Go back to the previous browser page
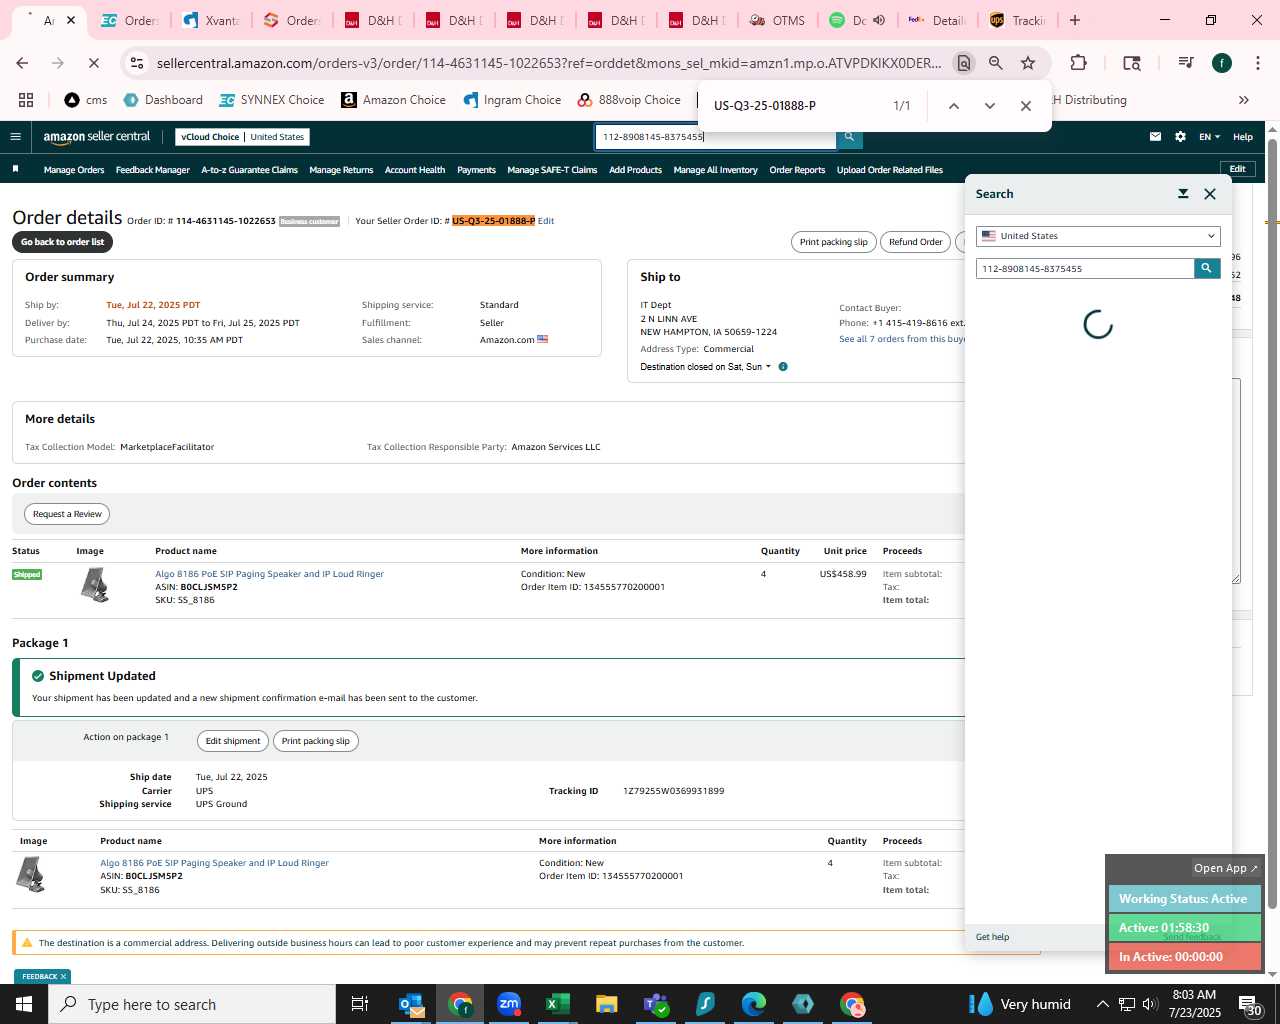The image size is (1280, 1024). 23,63
